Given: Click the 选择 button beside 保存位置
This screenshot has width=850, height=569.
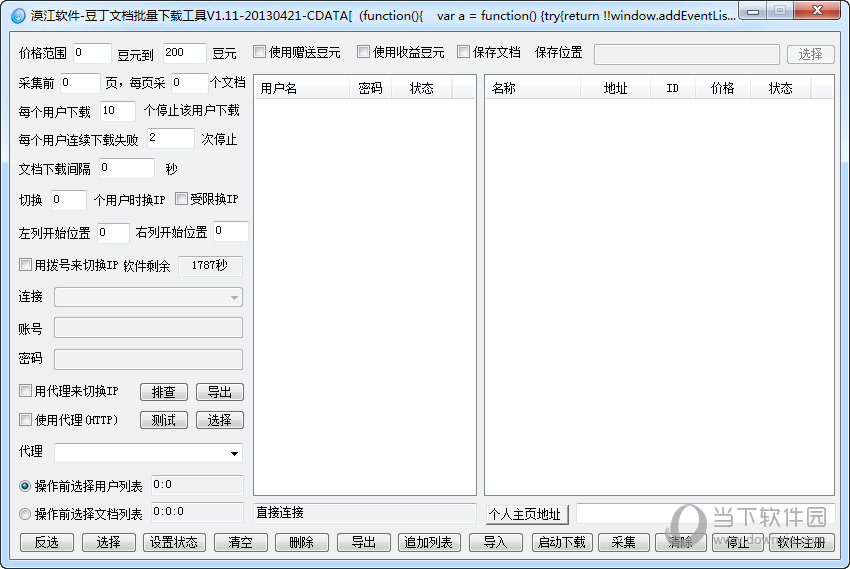Looking at the screenshot, I should 810,54.
